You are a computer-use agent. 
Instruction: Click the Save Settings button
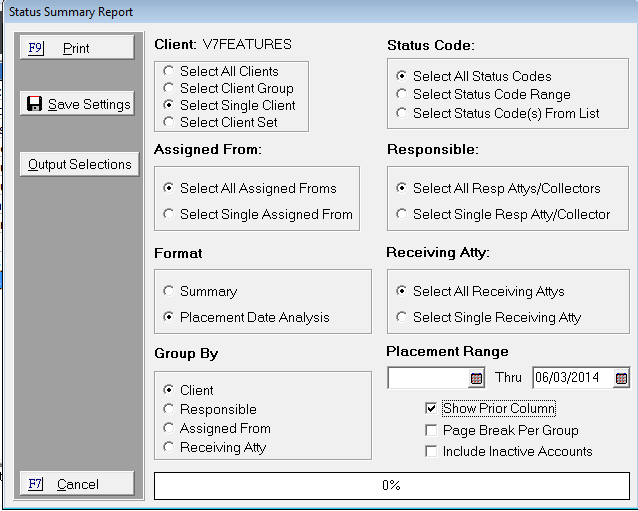[x=76, y=104]
